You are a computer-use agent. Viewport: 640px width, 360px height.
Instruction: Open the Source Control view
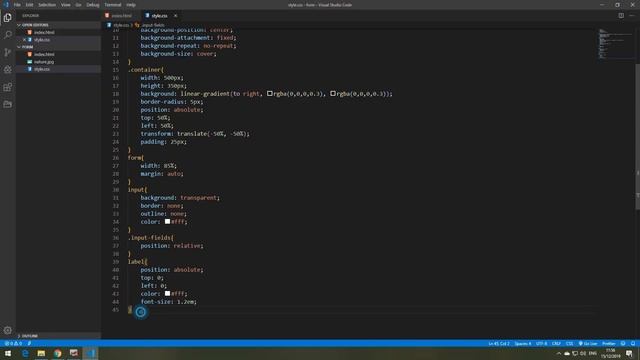point(8,52)
